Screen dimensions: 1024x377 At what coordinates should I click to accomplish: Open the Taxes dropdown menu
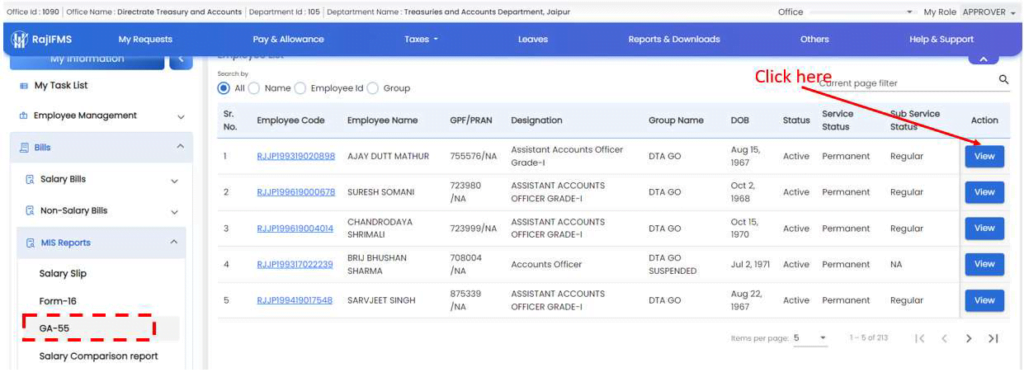pyautogui.click(x=421, y=39)
